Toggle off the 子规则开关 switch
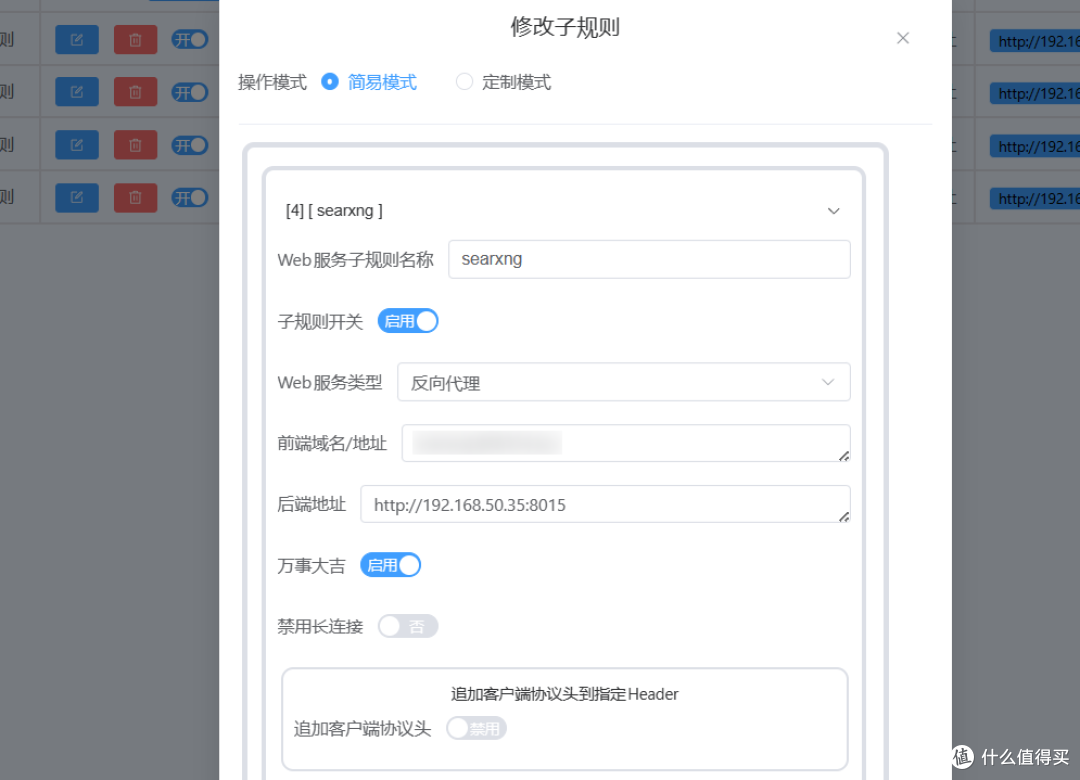 pos(407,320)
